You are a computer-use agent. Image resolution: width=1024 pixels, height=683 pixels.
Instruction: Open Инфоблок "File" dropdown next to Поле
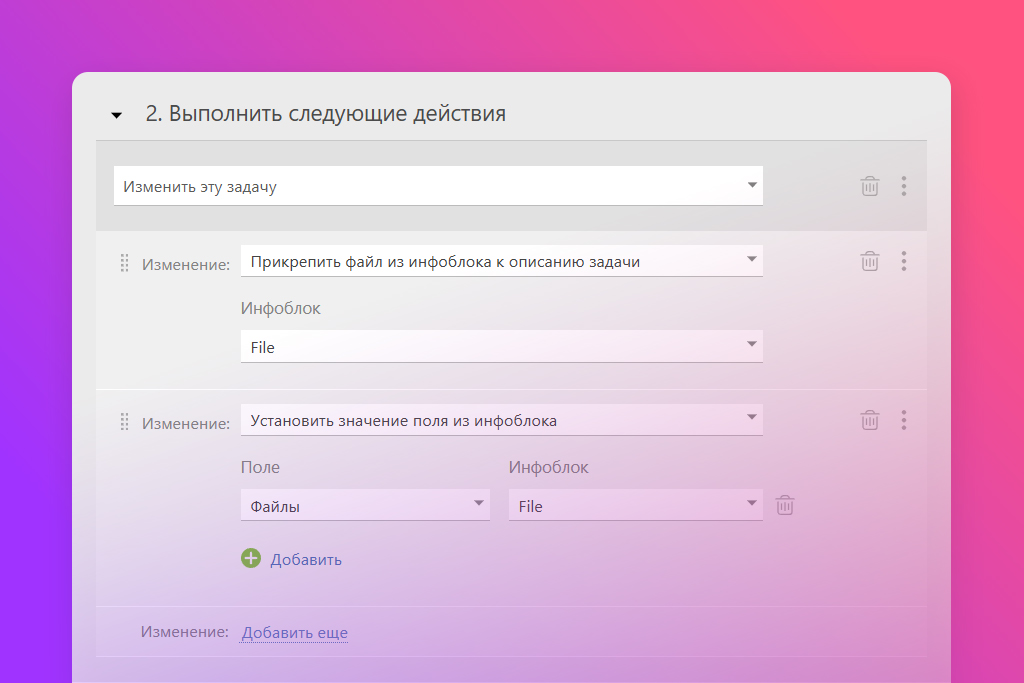click(635, 506)
